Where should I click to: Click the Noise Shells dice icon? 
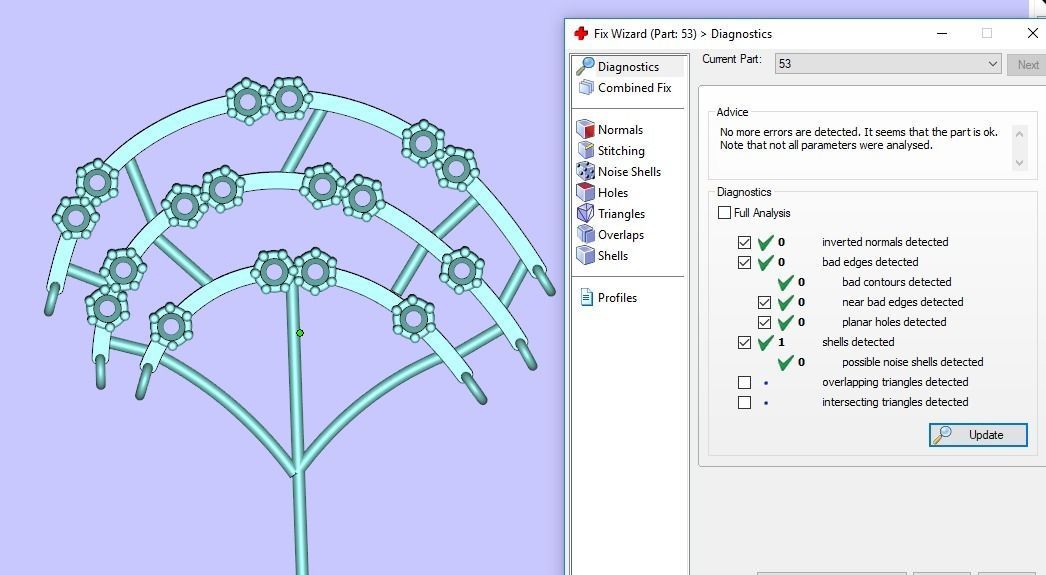tap(585, 171)
